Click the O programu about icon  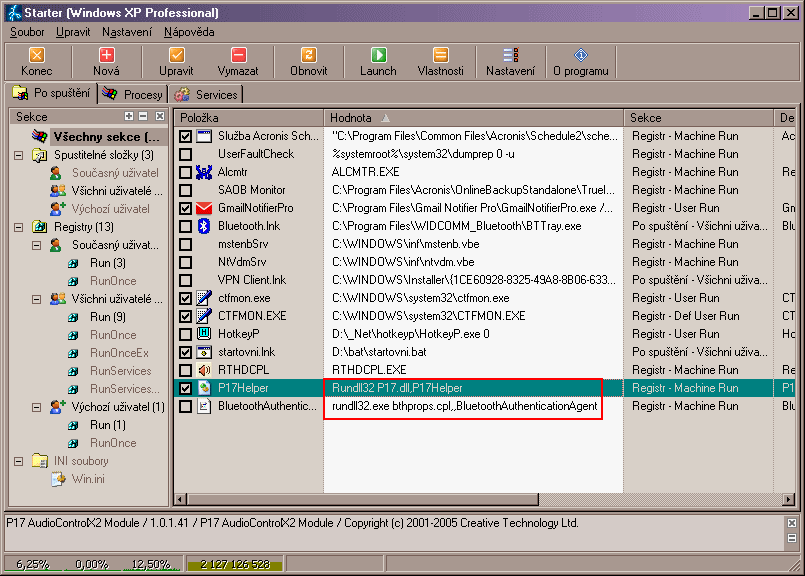pos(581,55)
